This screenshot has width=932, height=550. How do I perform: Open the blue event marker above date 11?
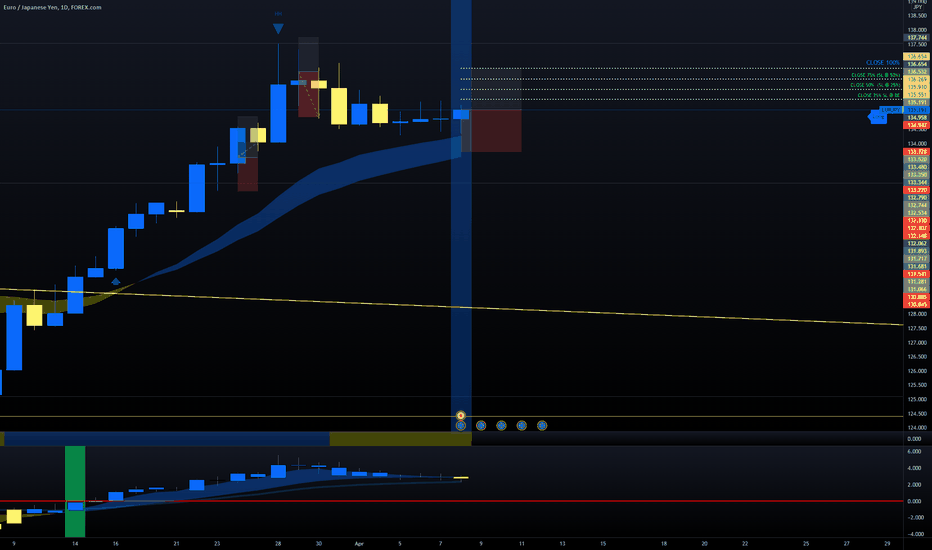point(521,425)
